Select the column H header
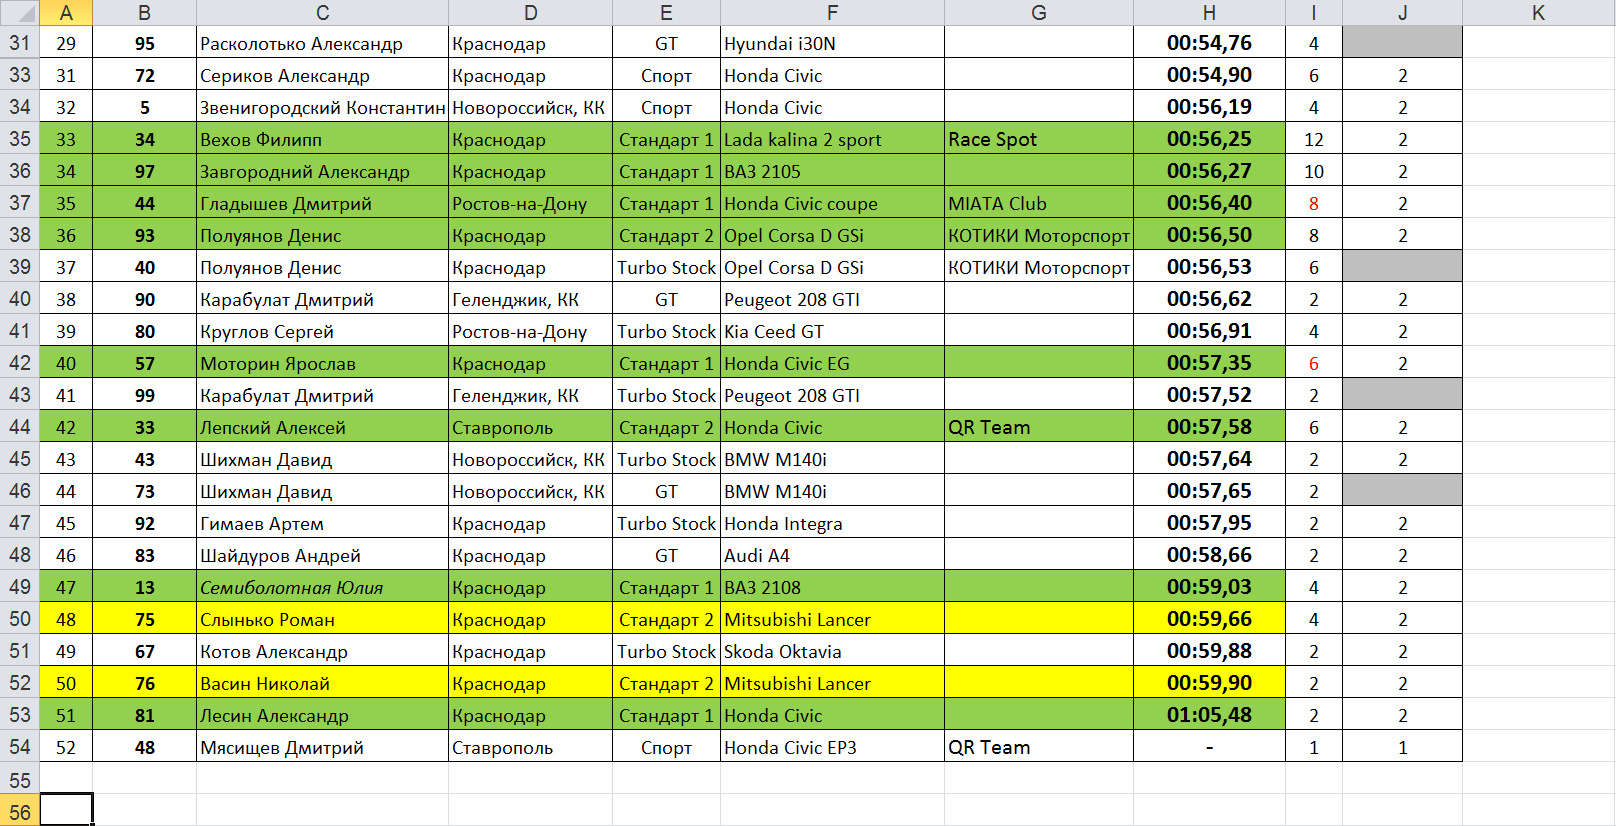Image resolution: width=1616 pixels, height=826 pixels. [x=1208, y=12]
